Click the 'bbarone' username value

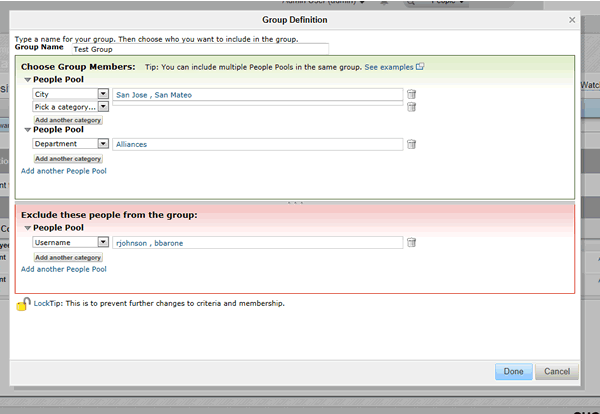point(169,243)
